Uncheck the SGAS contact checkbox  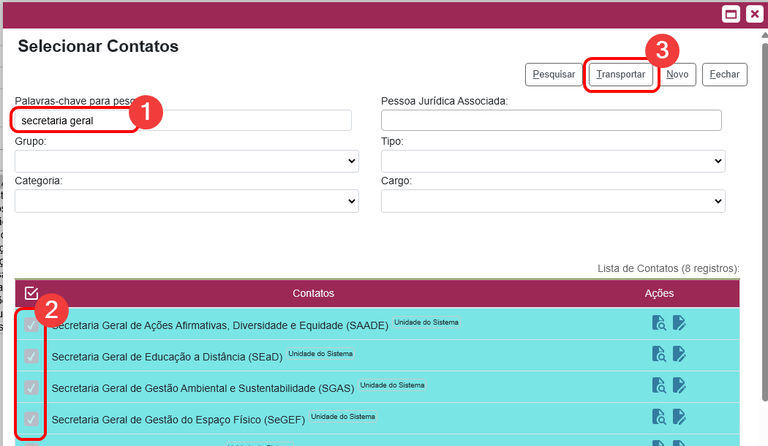click(31, 388)
